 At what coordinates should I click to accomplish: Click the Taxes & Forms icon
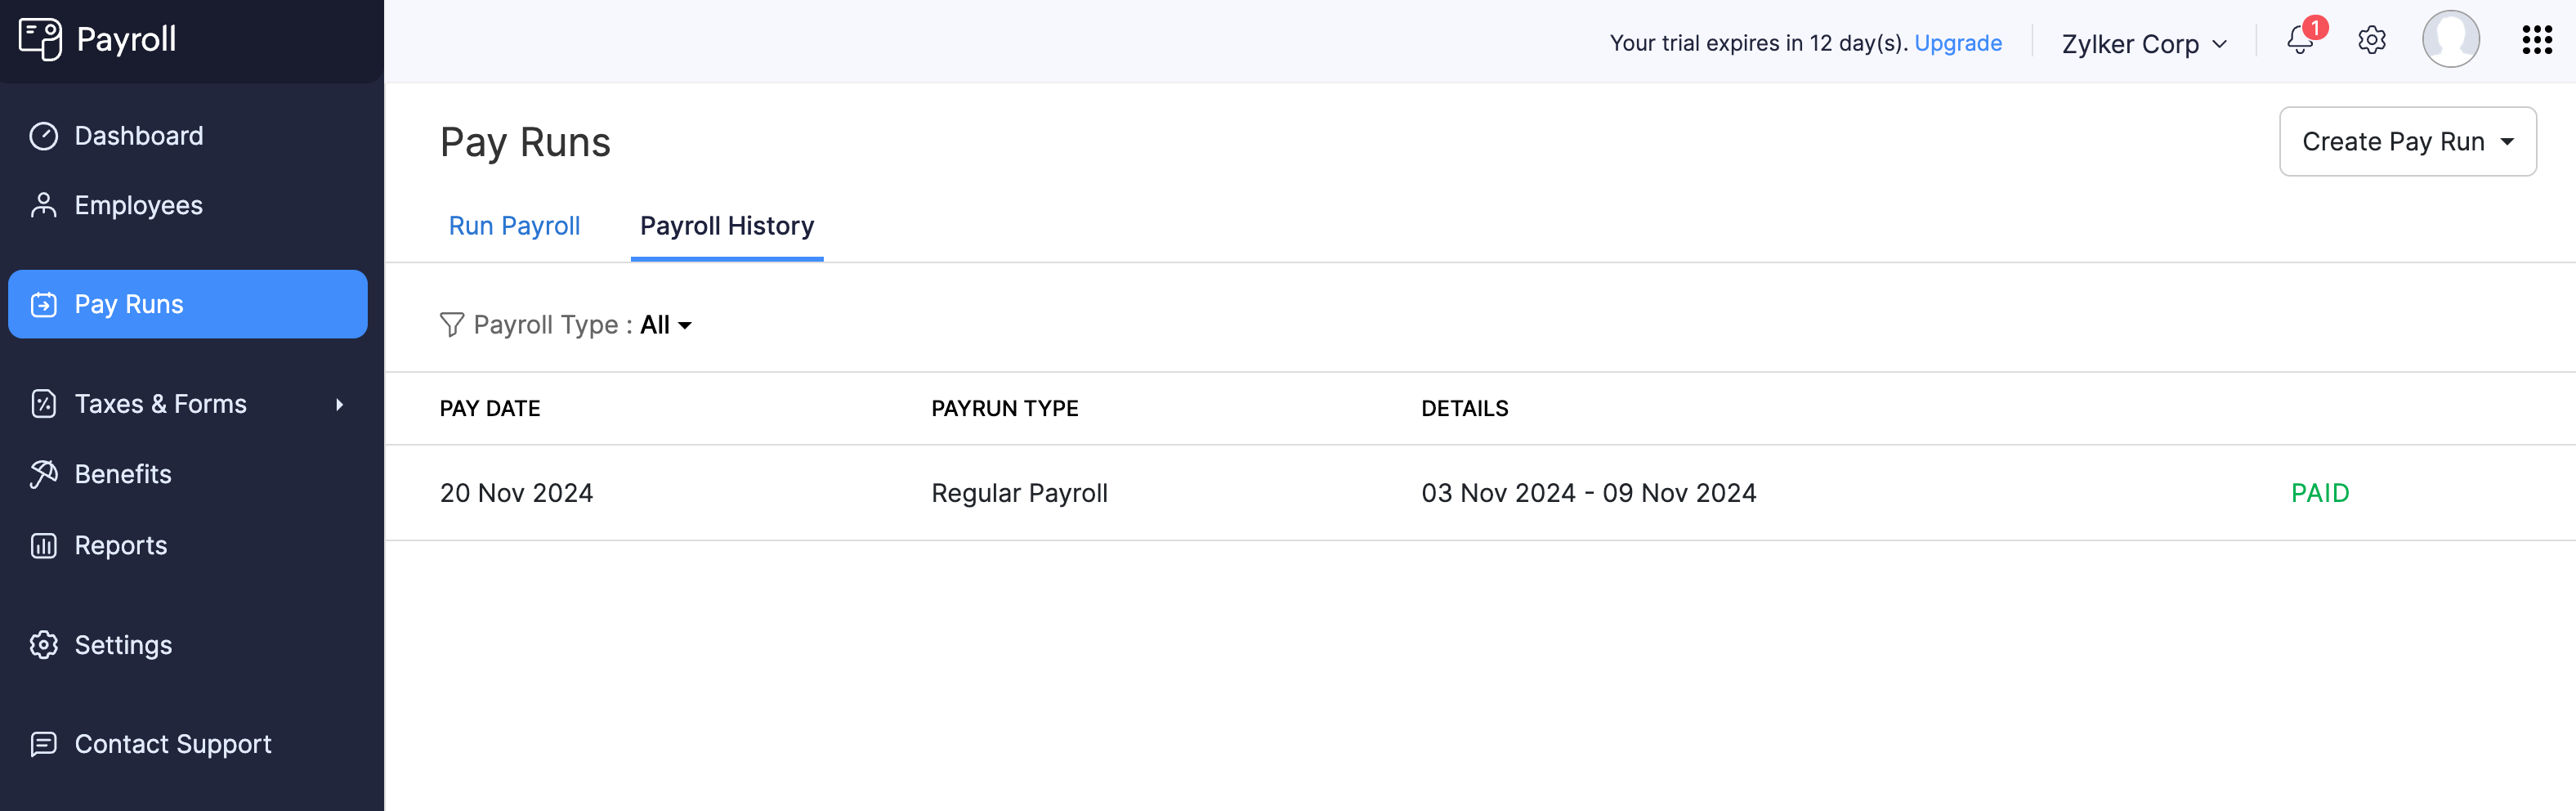[x=43, y=403]
